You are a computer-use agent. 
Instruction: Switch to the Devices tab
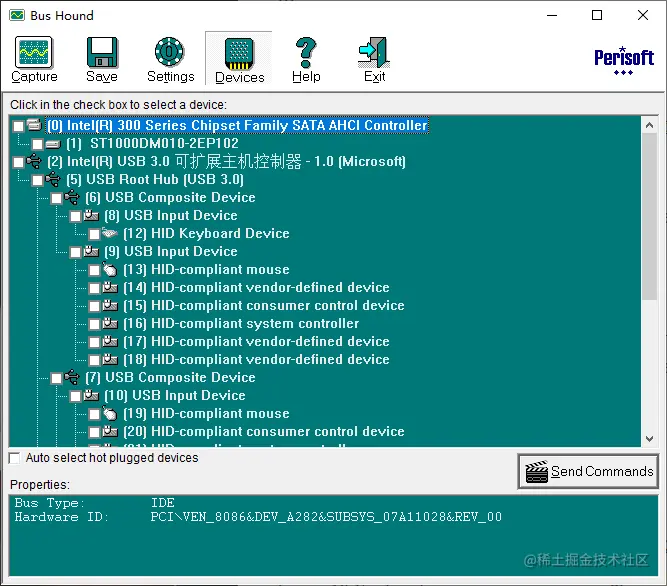coord(239,59)
